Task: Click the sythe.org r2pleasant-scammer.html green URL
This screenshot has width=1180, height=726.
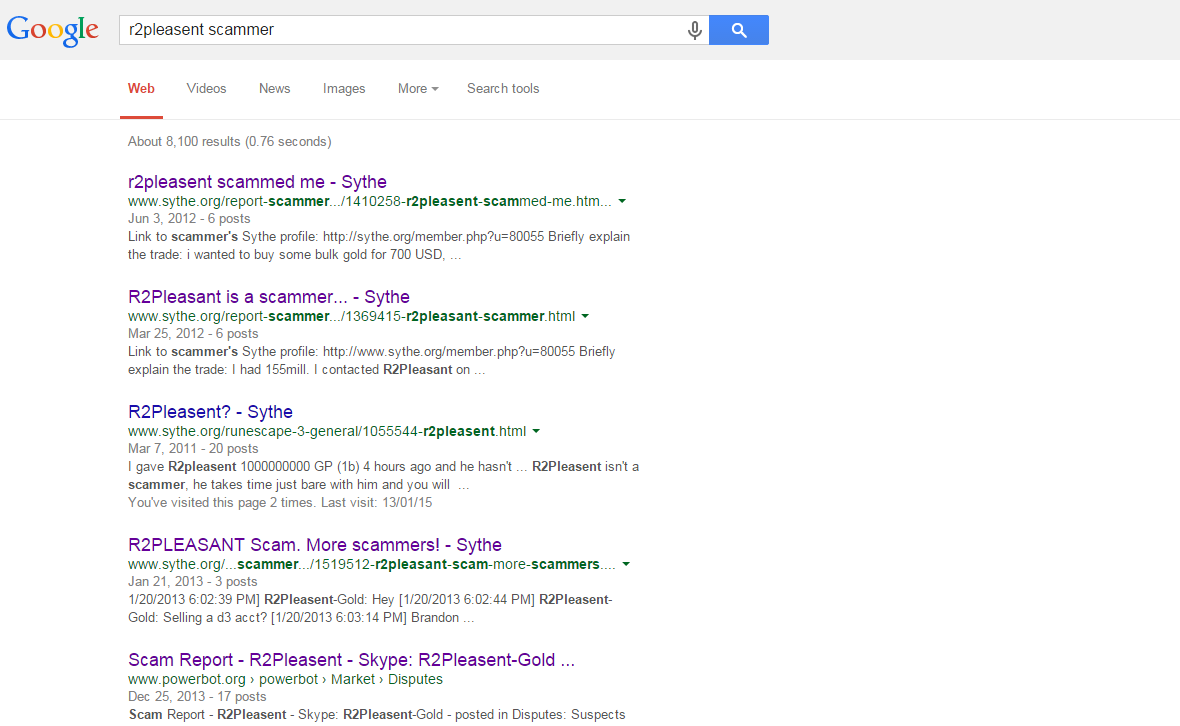Action: (x=351, y=317)
